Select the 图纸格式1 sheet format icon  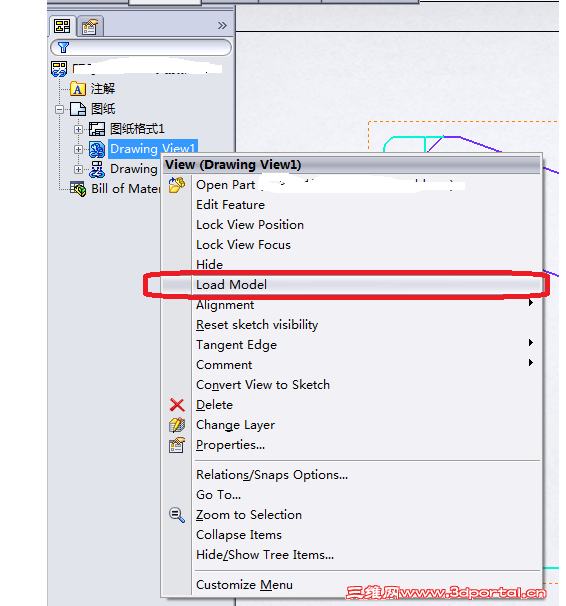coord(97,129)
